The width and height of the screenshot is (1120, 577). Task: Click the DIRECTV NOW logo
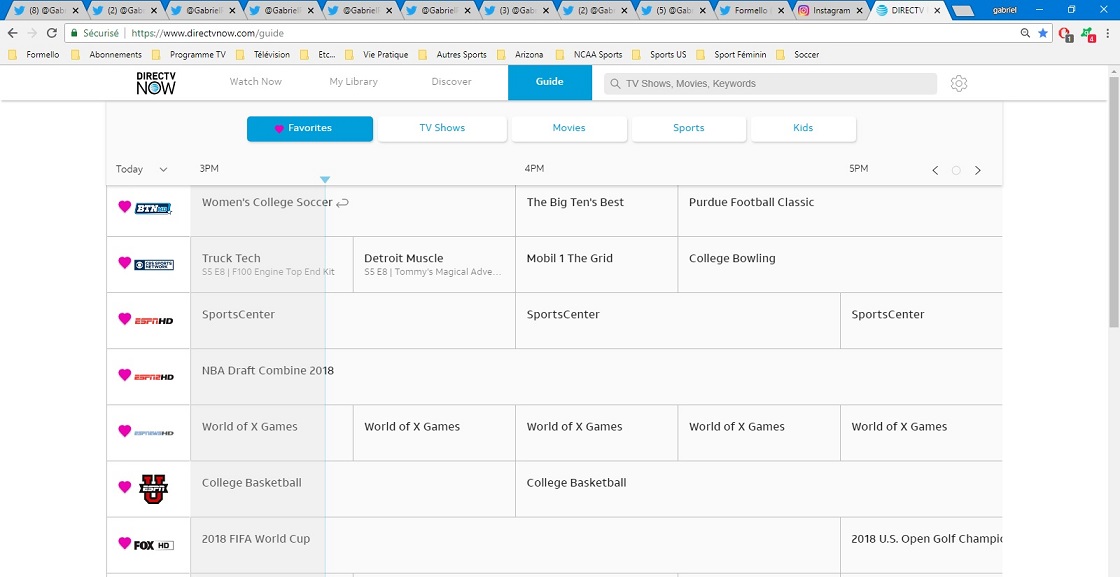[156, 83]
